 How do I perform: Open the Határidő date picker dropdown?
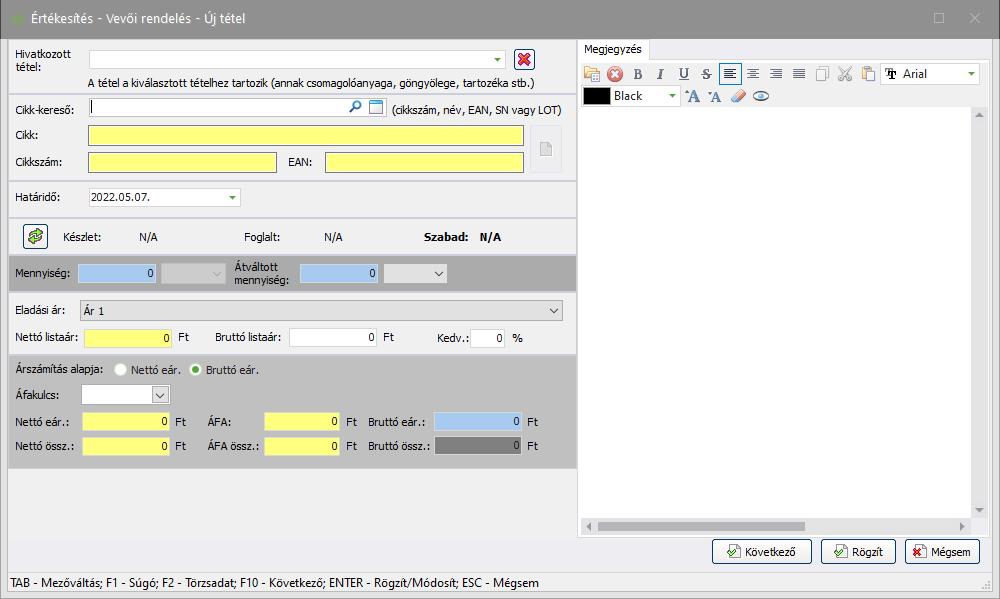[233, 198]
